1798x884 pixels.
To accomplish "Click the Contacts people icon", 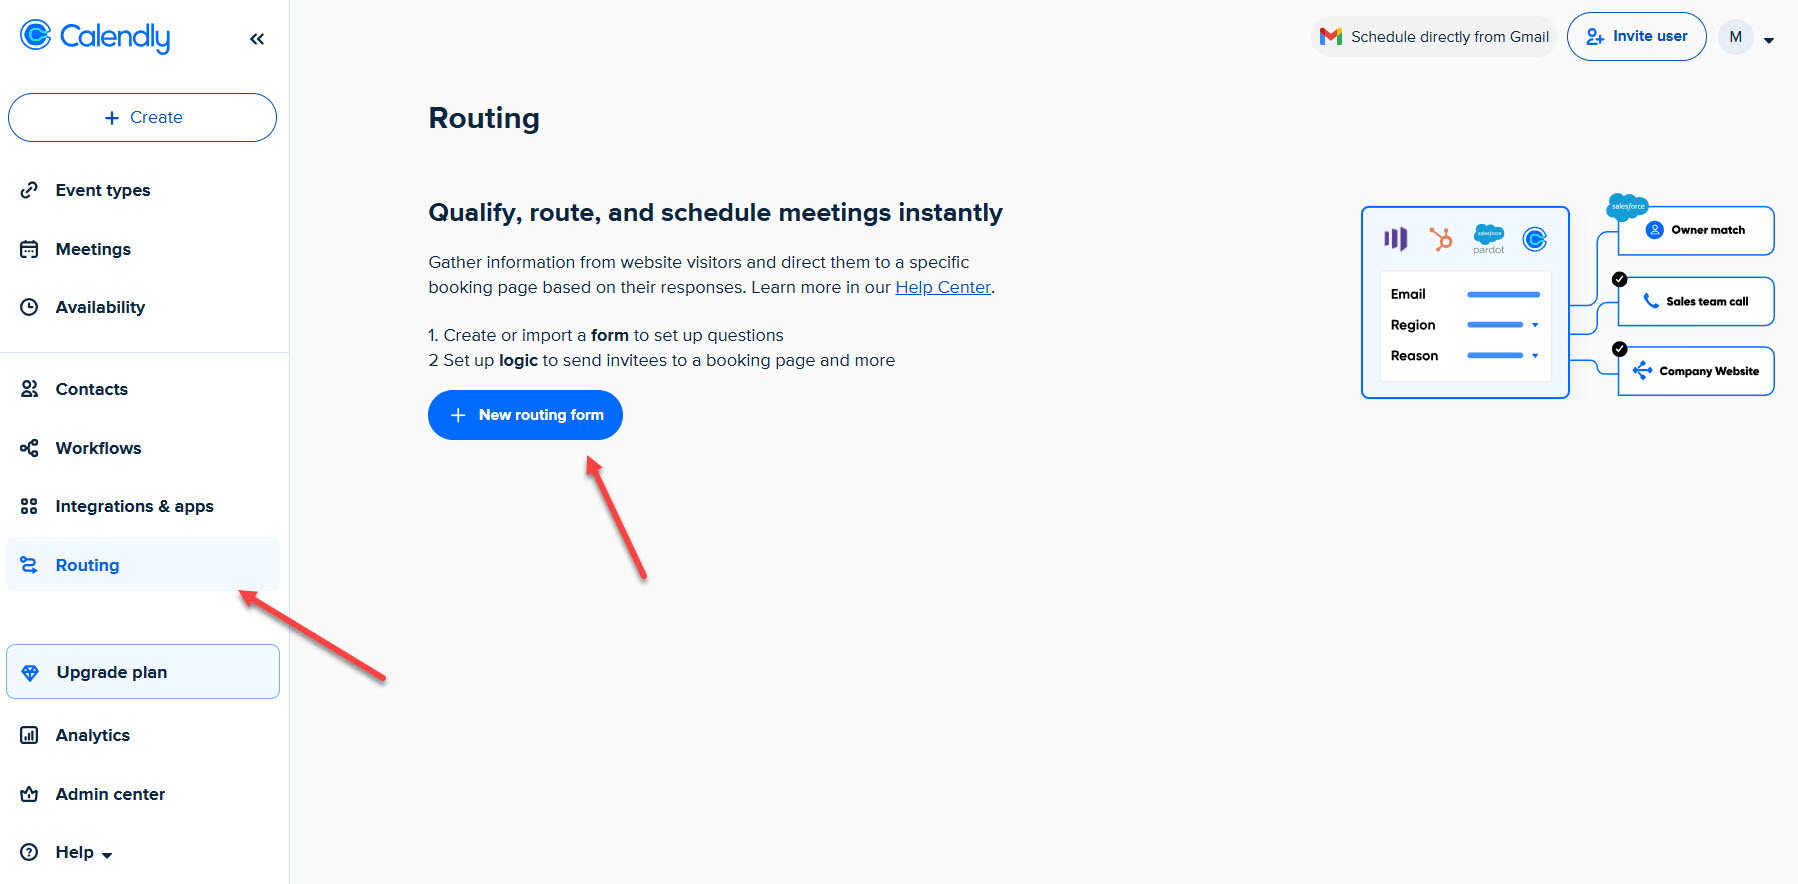I will [x=30, y=389].
